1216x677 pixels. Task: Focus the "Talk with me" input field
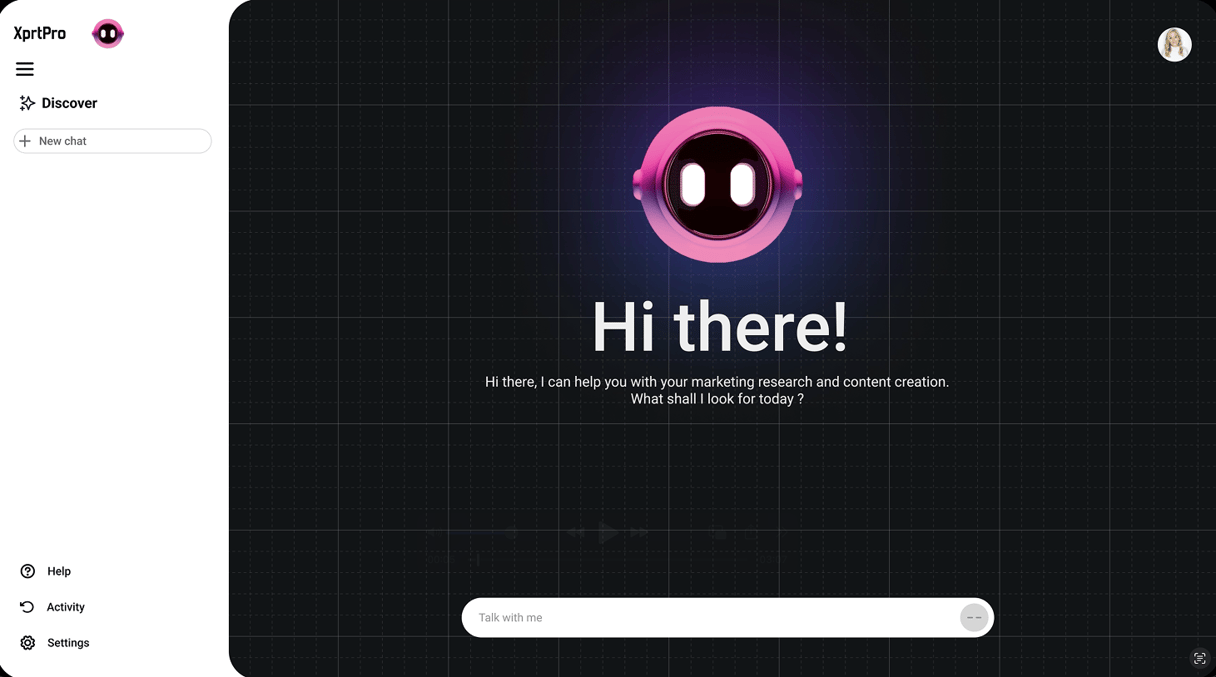[x=710, y=618]
